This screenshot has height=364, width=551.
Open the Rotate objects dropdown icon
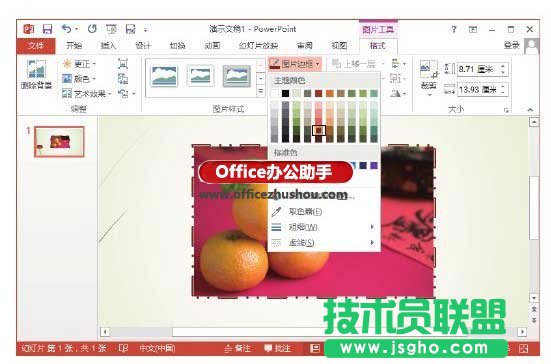pos(397,93)
